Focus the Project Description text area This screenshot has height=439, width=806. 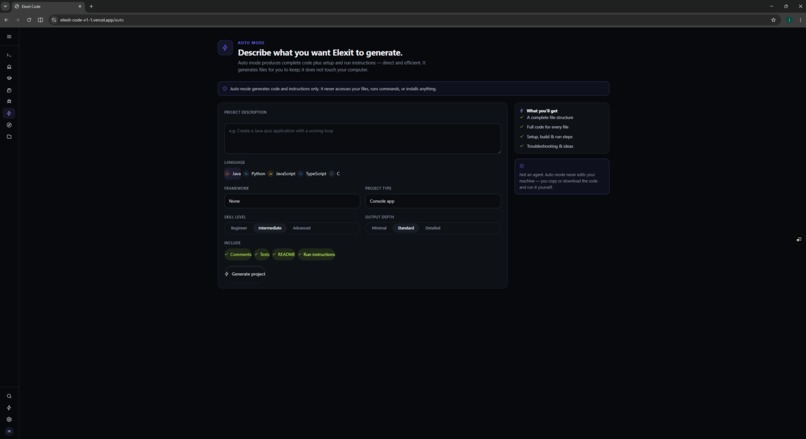pyautogui.click(x=362, y=138)
